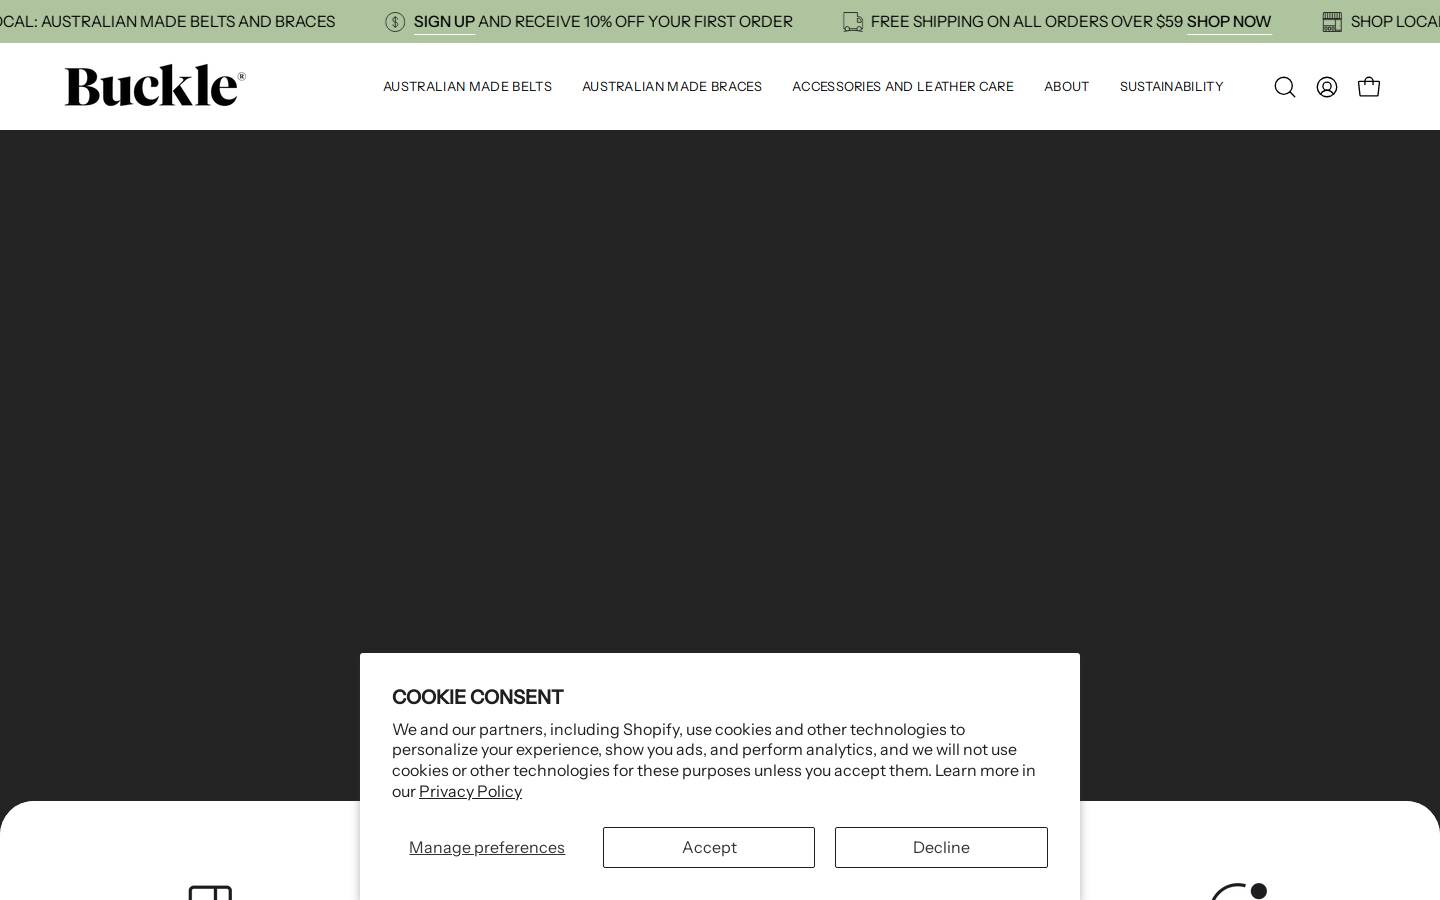The width and height of the screenshot is (1440, 900).
Task: Click 'Free shipping on all orders over $59' text
Action: click(1026, 22)
